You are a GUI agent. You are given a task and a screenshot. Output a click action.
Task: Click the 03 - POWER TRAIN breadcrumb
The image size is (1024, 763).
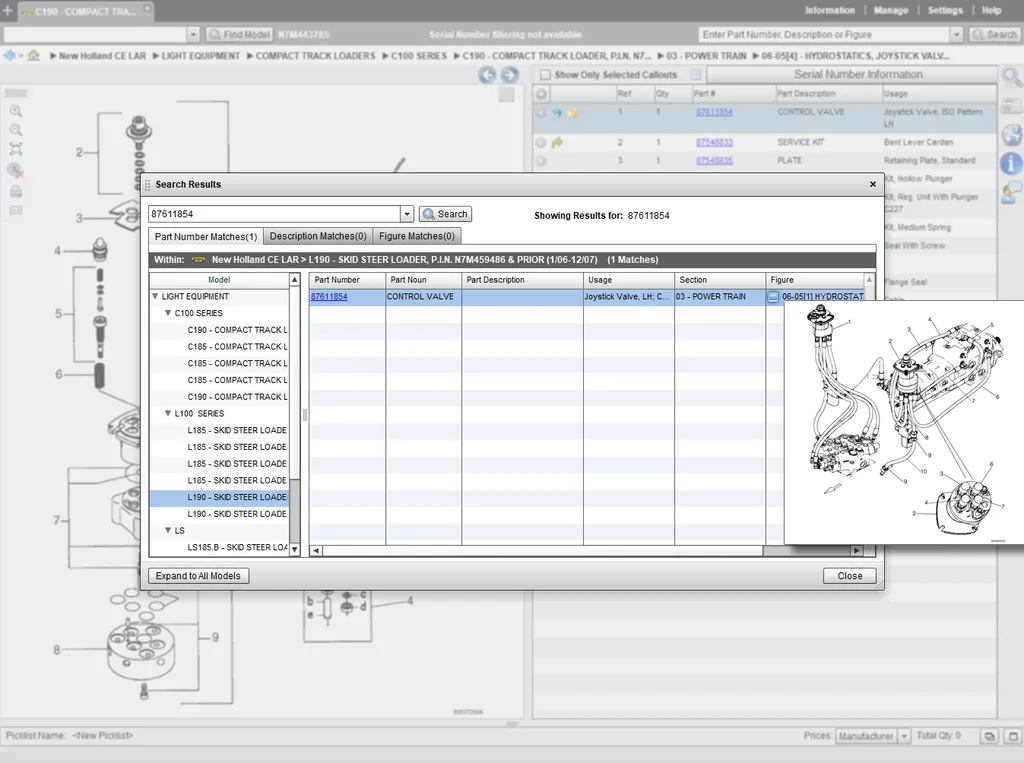[x=706, y=56]
